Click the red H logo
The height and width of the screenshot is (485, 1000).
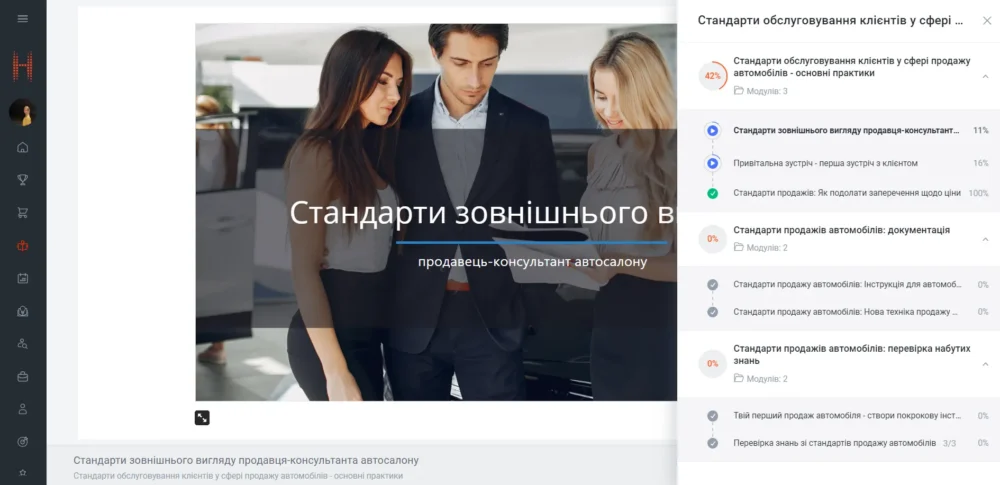pyautogui.click(x=23, y=67)
